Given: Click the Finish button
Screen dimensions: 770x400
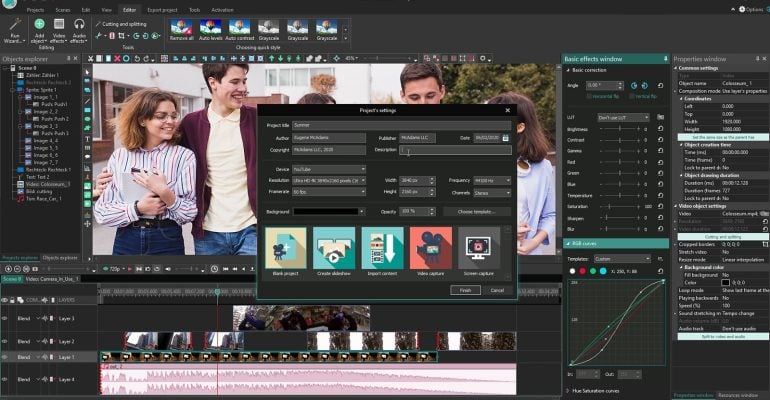Looking at the screenshot, I should 465,290.
